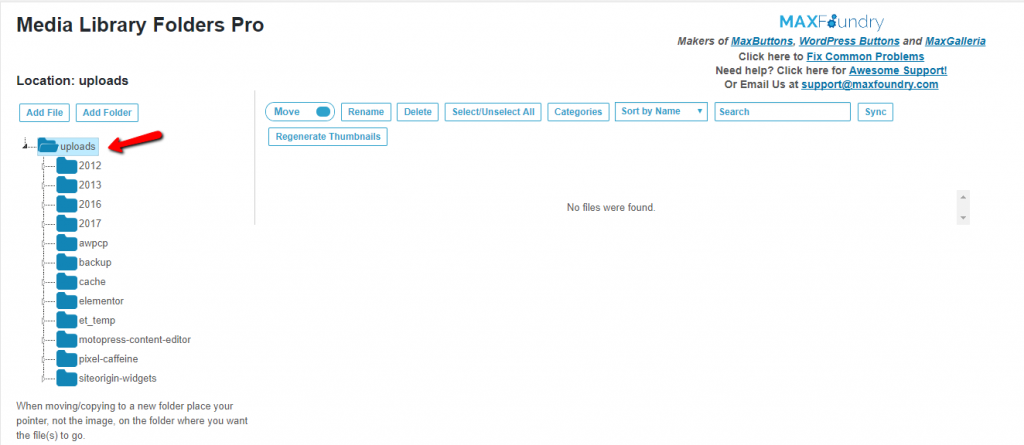Expand the 2016 folder node
Image resolution: width=1024 pixels, height=445 pixels.
pos(44,205)
